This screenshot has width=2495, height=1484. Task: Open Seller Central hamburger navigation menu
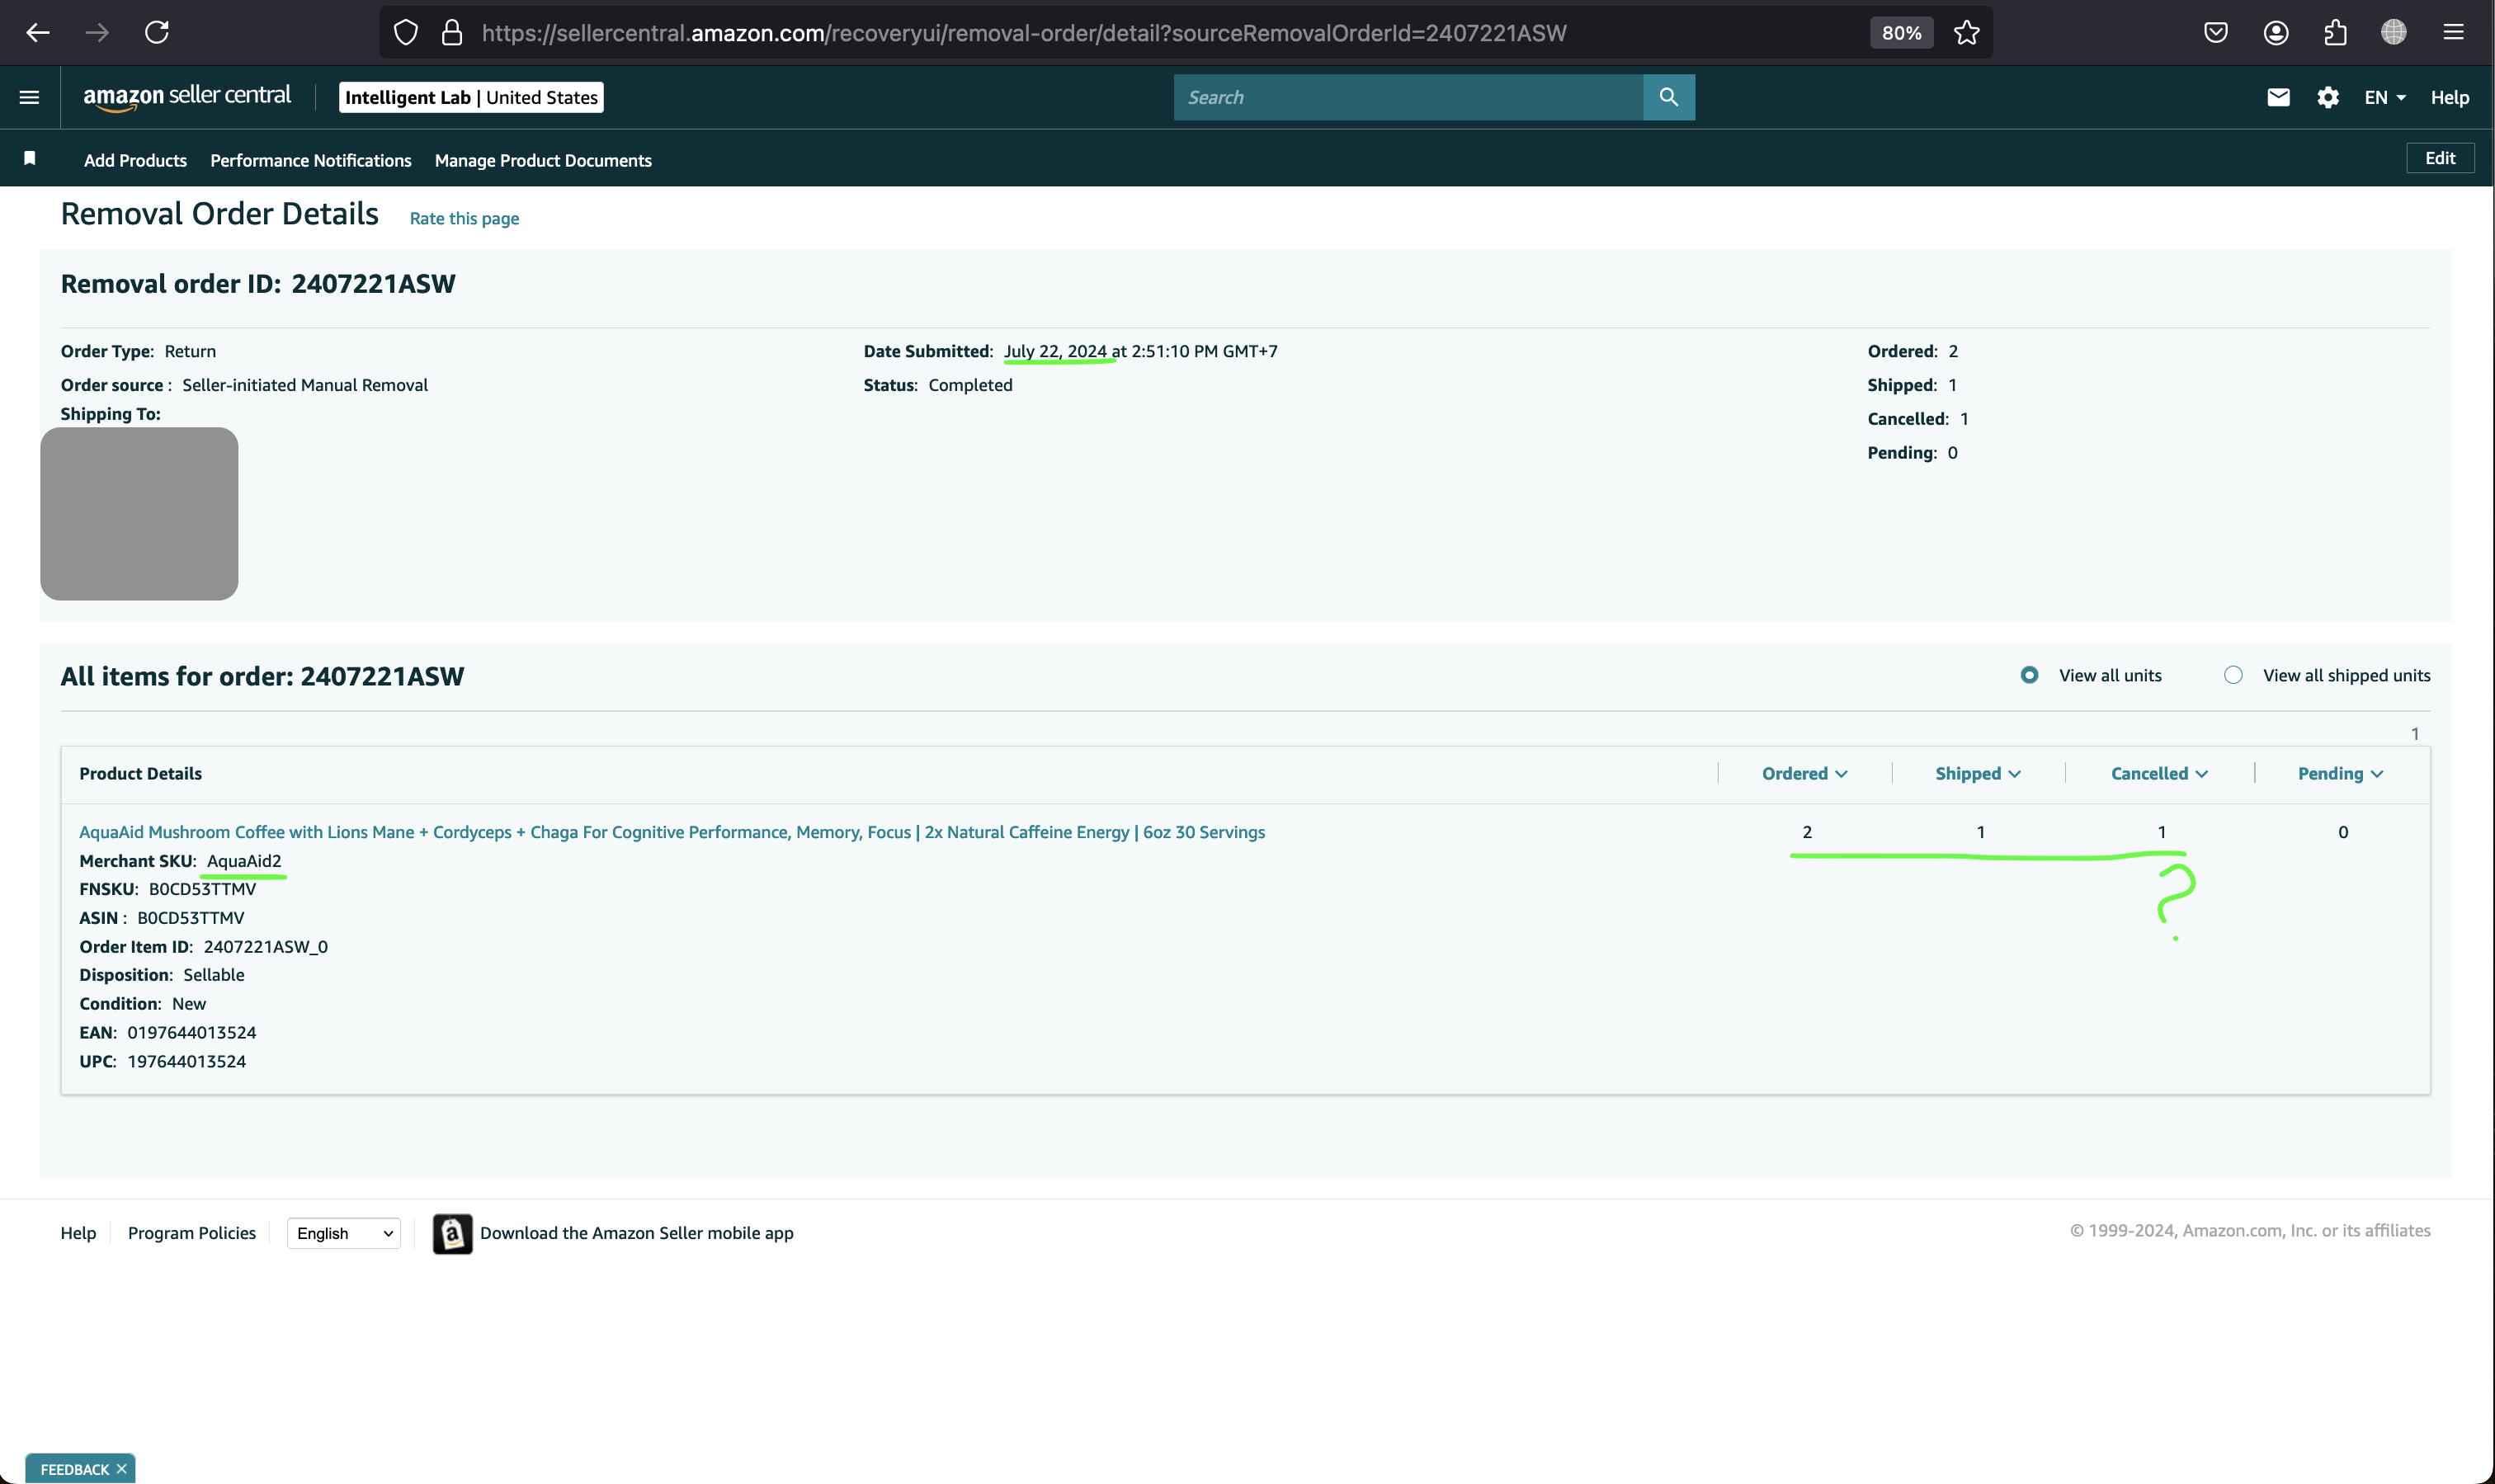point(29,97)
